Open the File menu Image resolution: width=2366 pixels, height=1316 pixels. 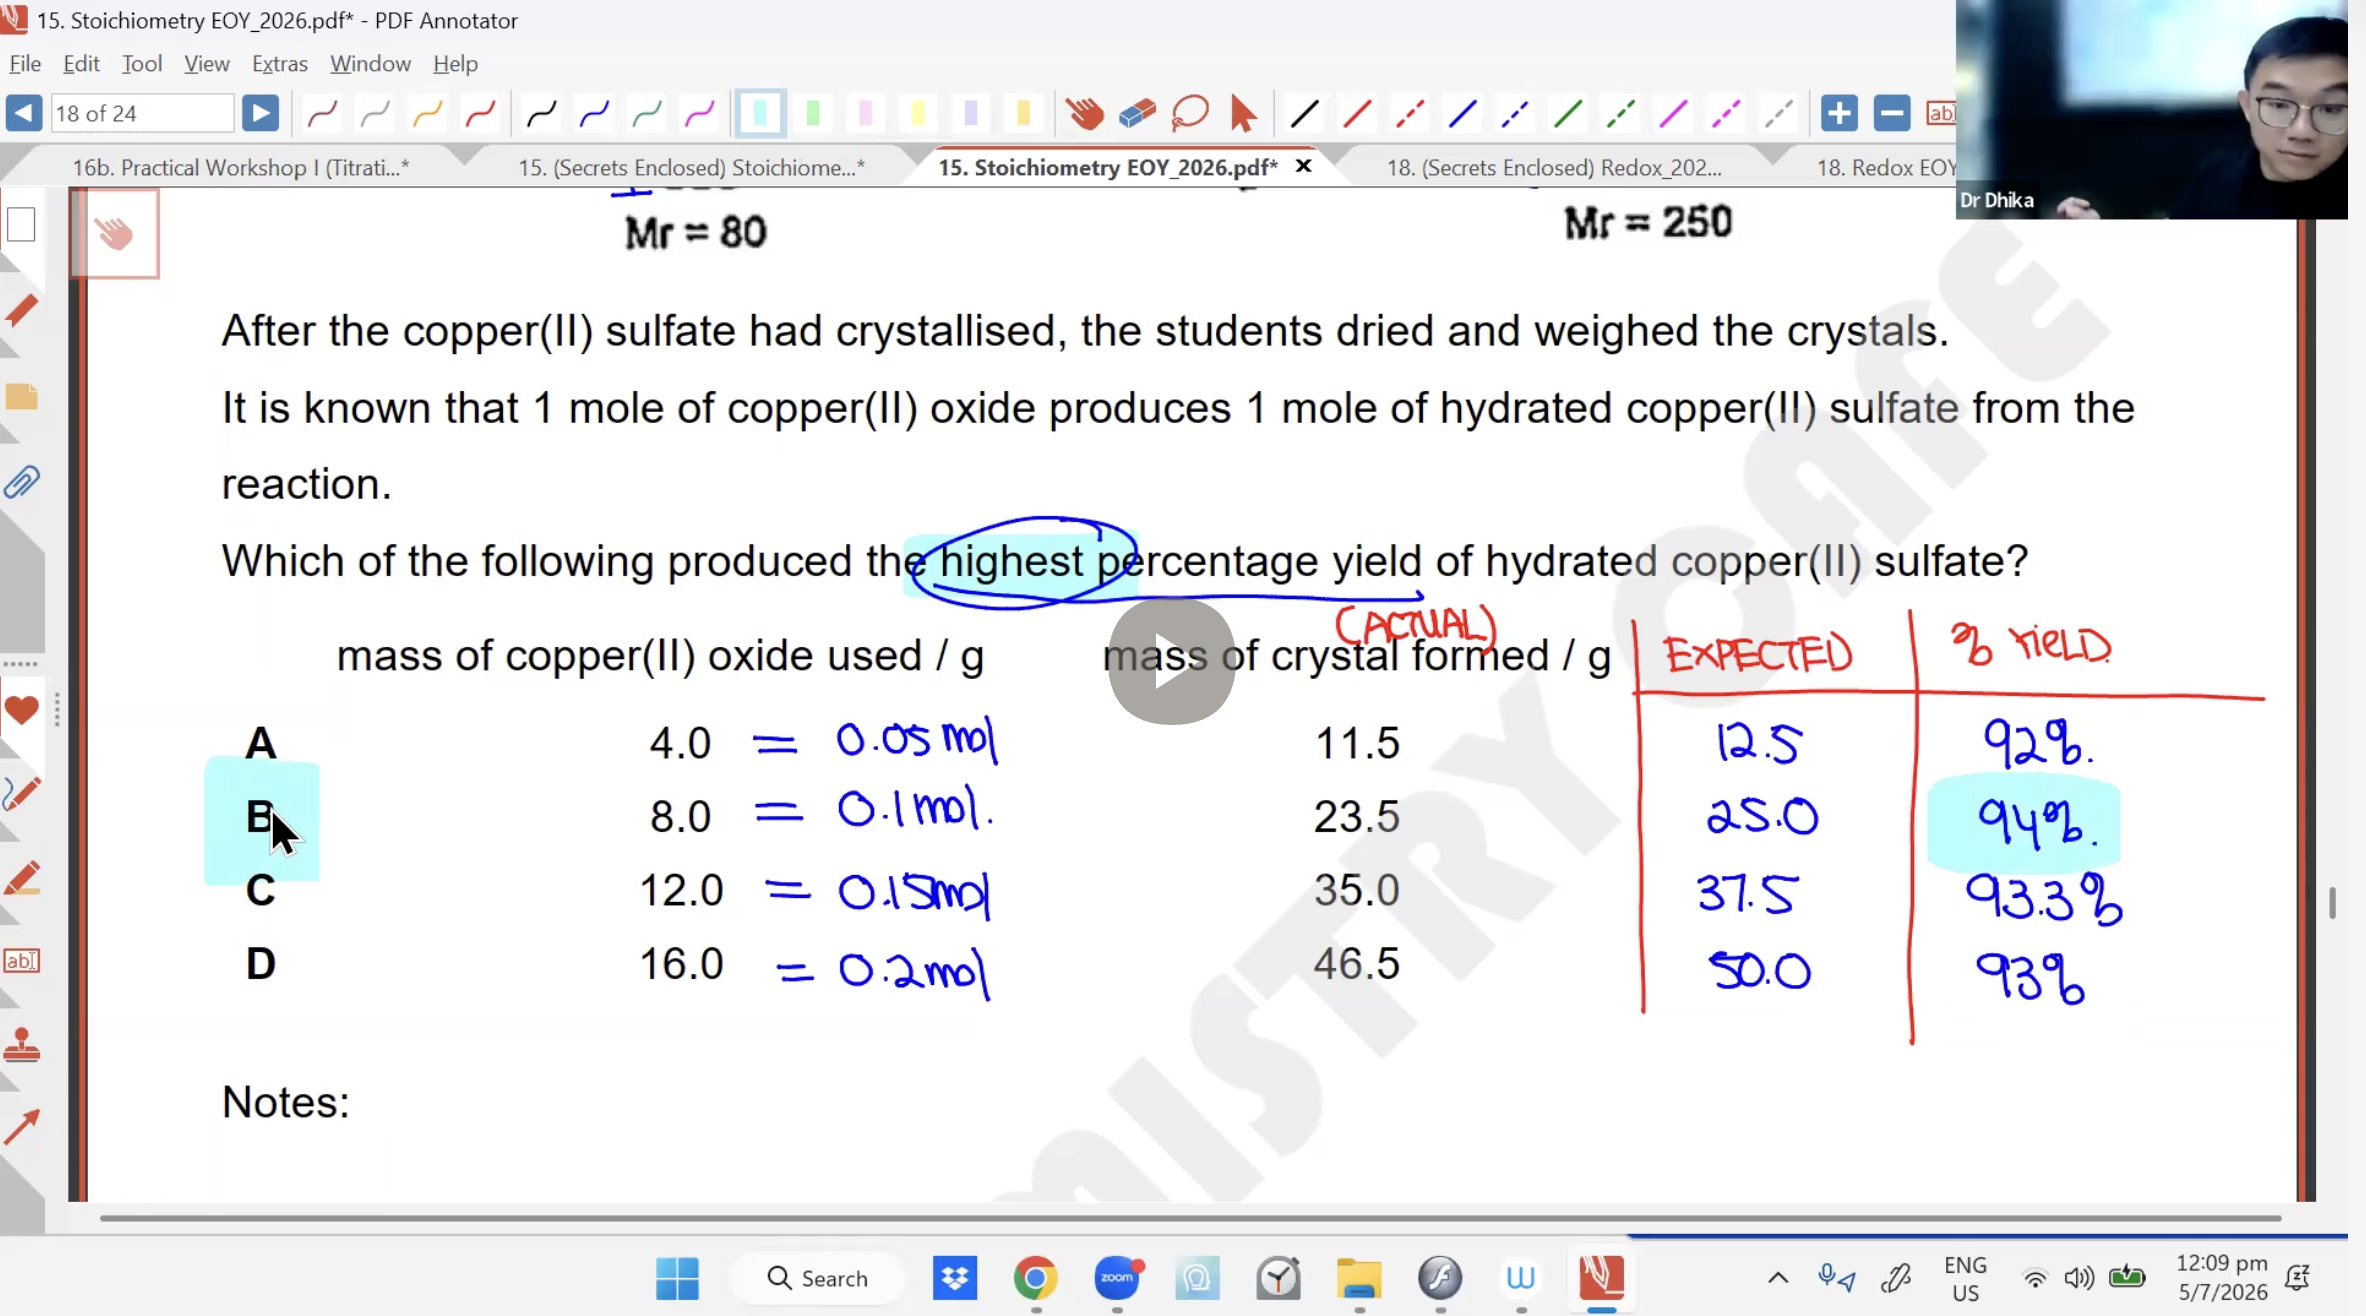[x=25, y=64]
